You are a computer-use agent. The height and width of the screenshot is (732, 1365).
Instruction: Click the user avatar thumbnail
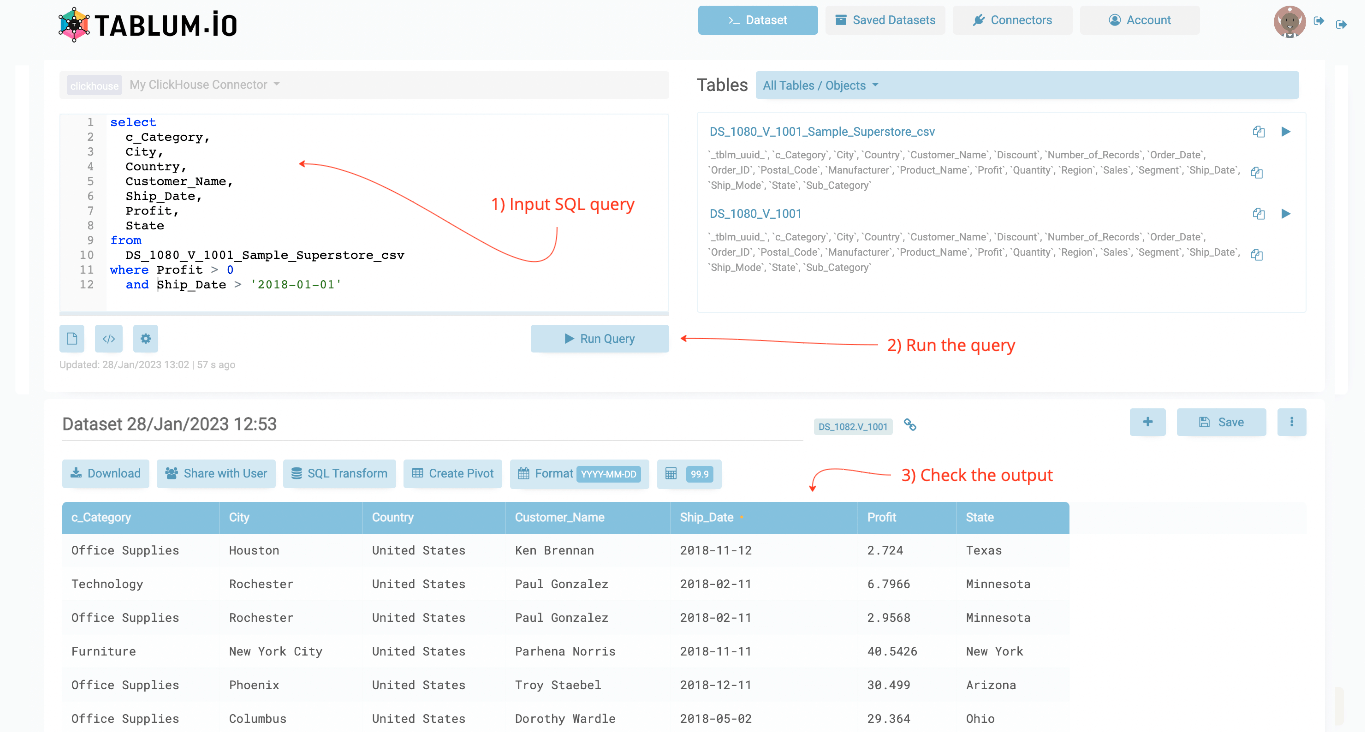1289,21
